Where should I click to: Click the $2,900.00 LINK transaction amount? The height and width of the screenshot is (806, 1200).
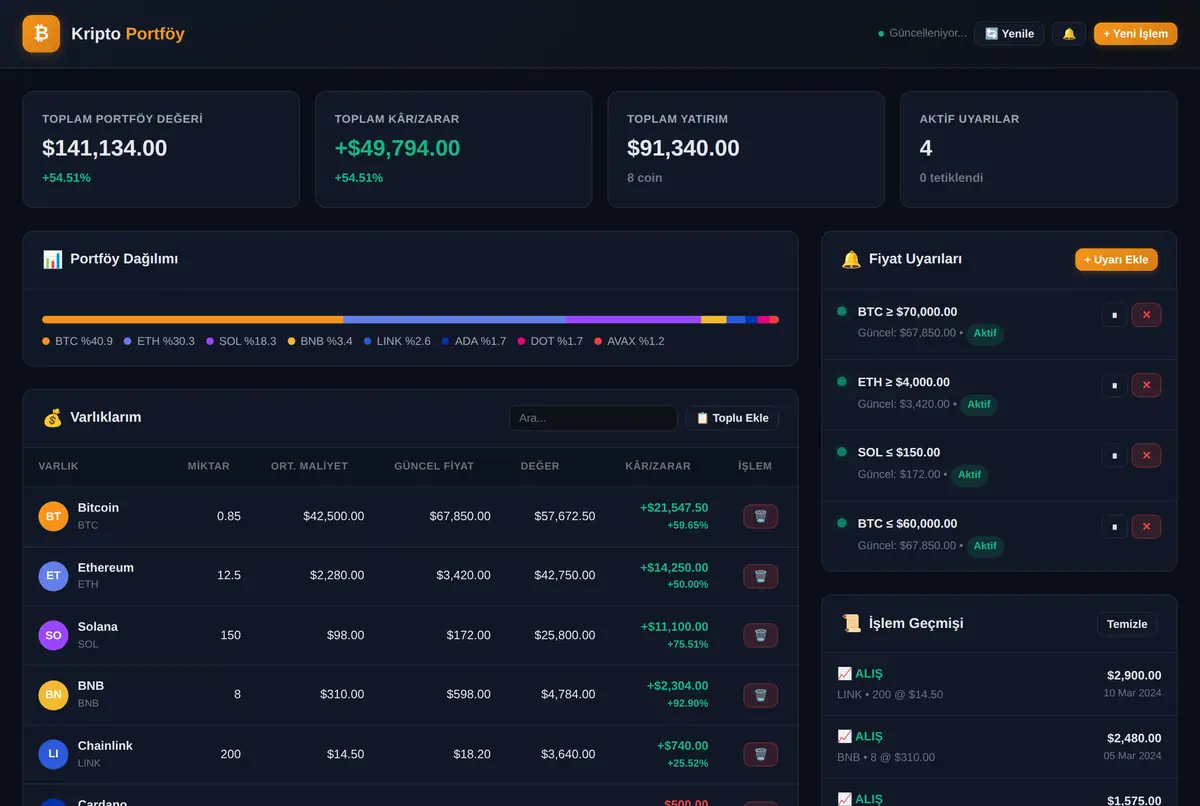click(1134, 676)
